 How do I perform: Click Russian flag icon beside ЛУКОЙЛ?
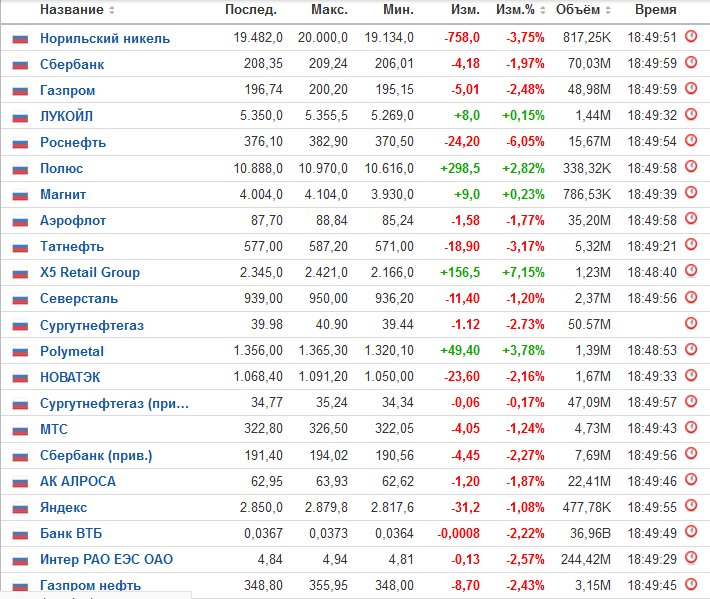[20, 117]
